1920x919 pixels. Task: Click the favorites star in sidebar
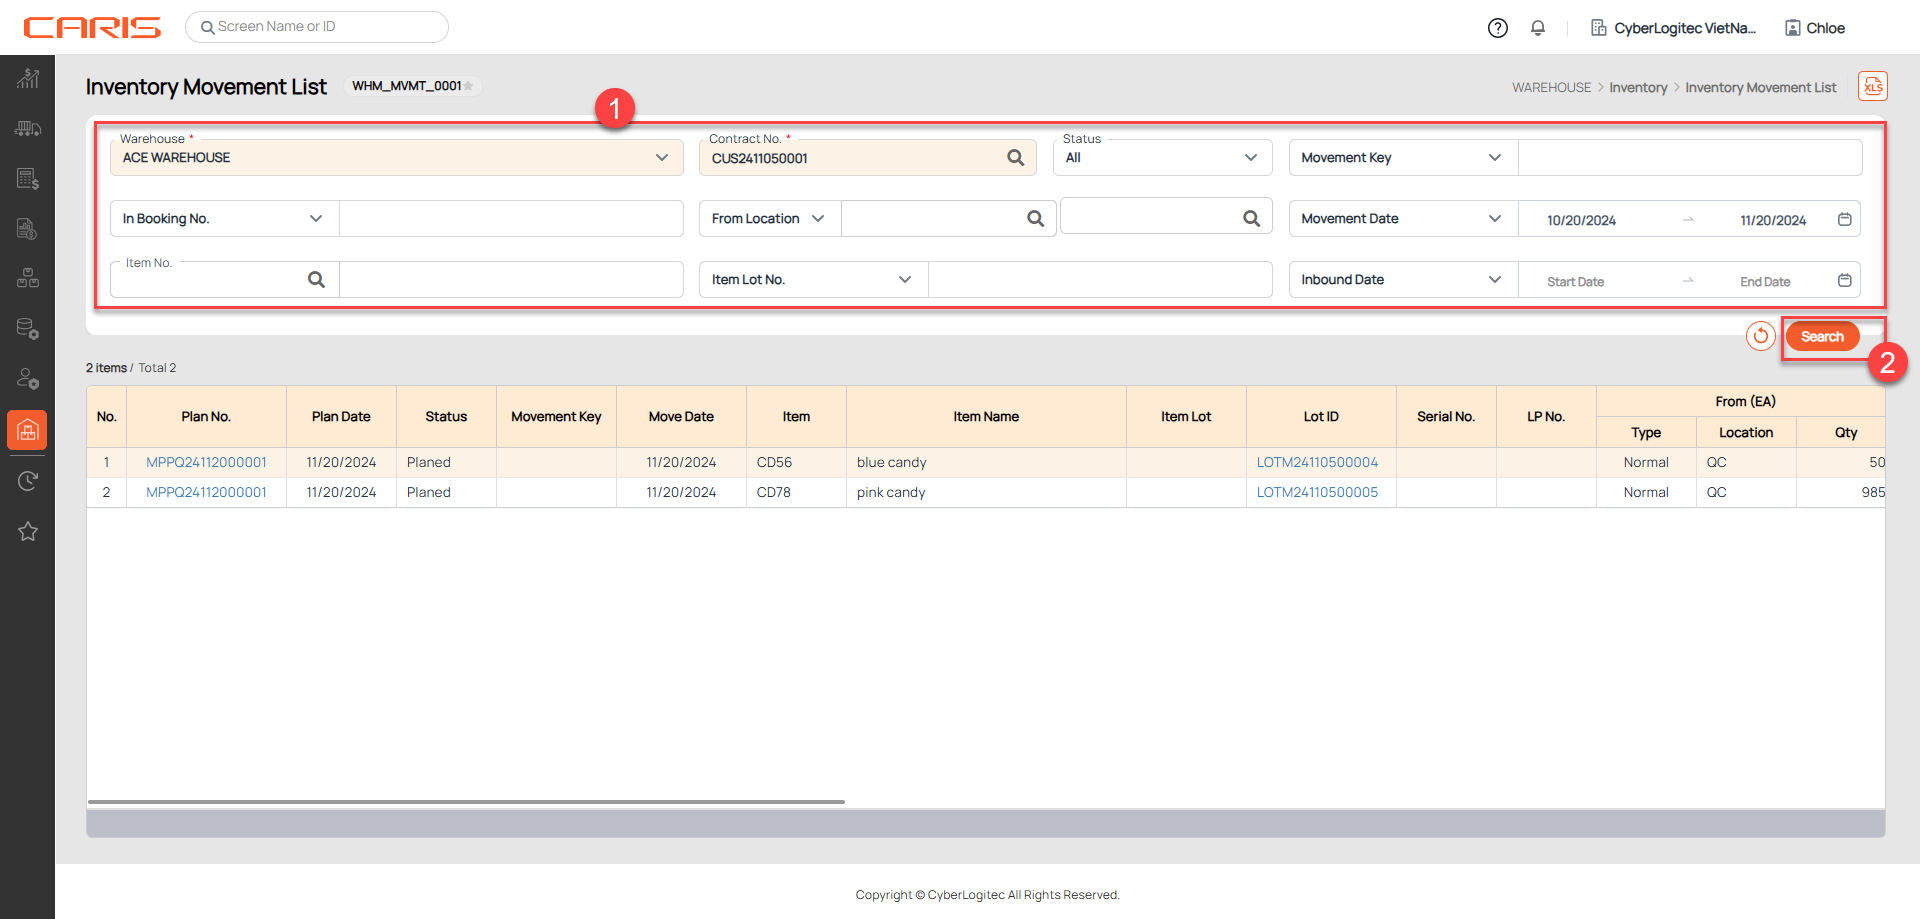[x=28, y=531]
